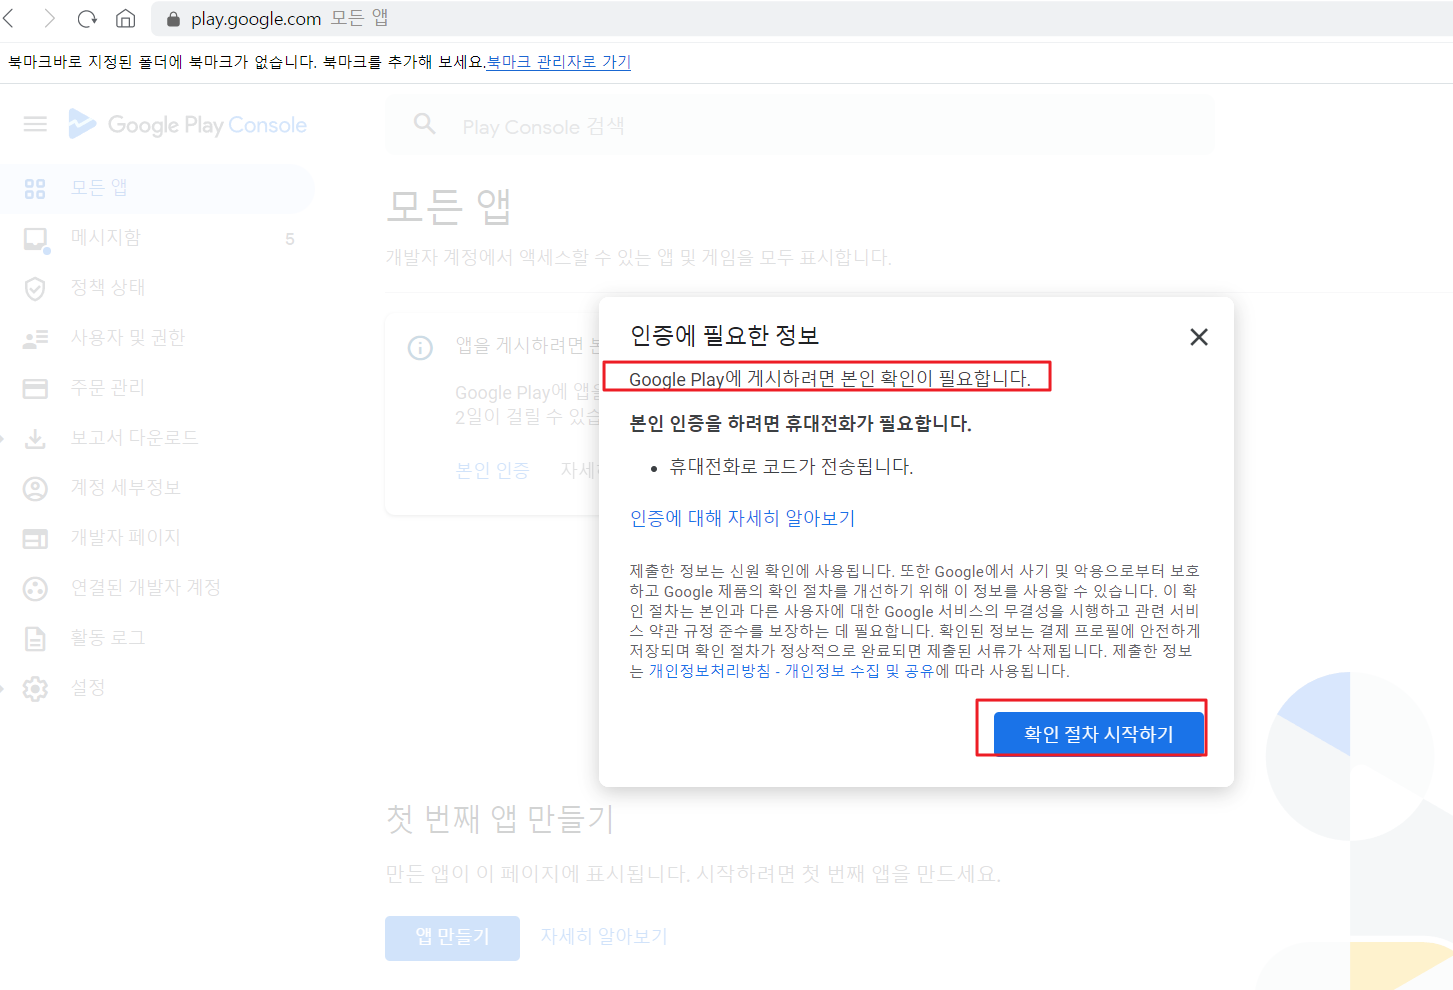
Task: Click the 활동 로그 document icon
Action: pyautogui.click(x=35, y=638)
